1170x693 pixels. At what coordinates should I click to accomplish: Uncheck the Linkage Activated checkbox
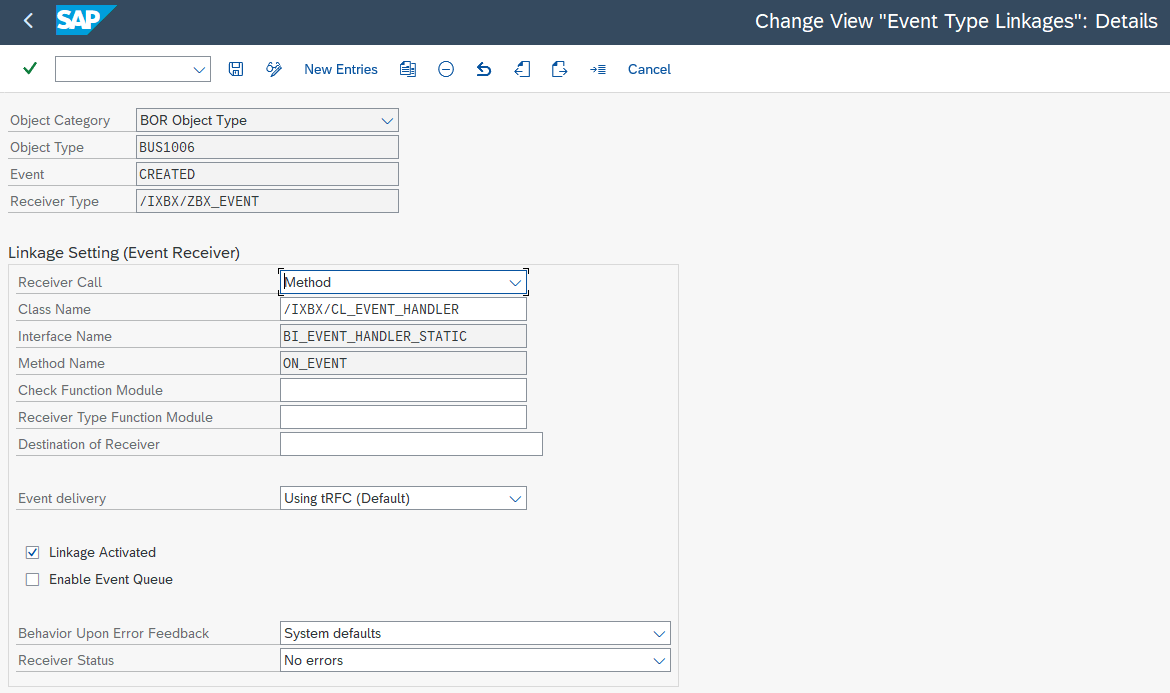pos(33,552)
